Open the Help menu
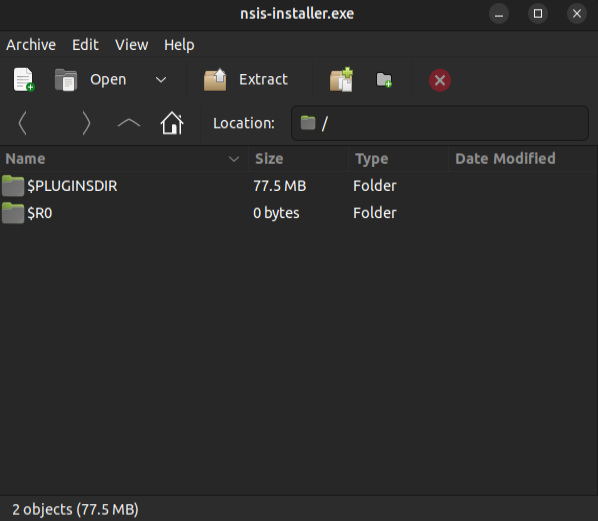 tap(179, 45)
